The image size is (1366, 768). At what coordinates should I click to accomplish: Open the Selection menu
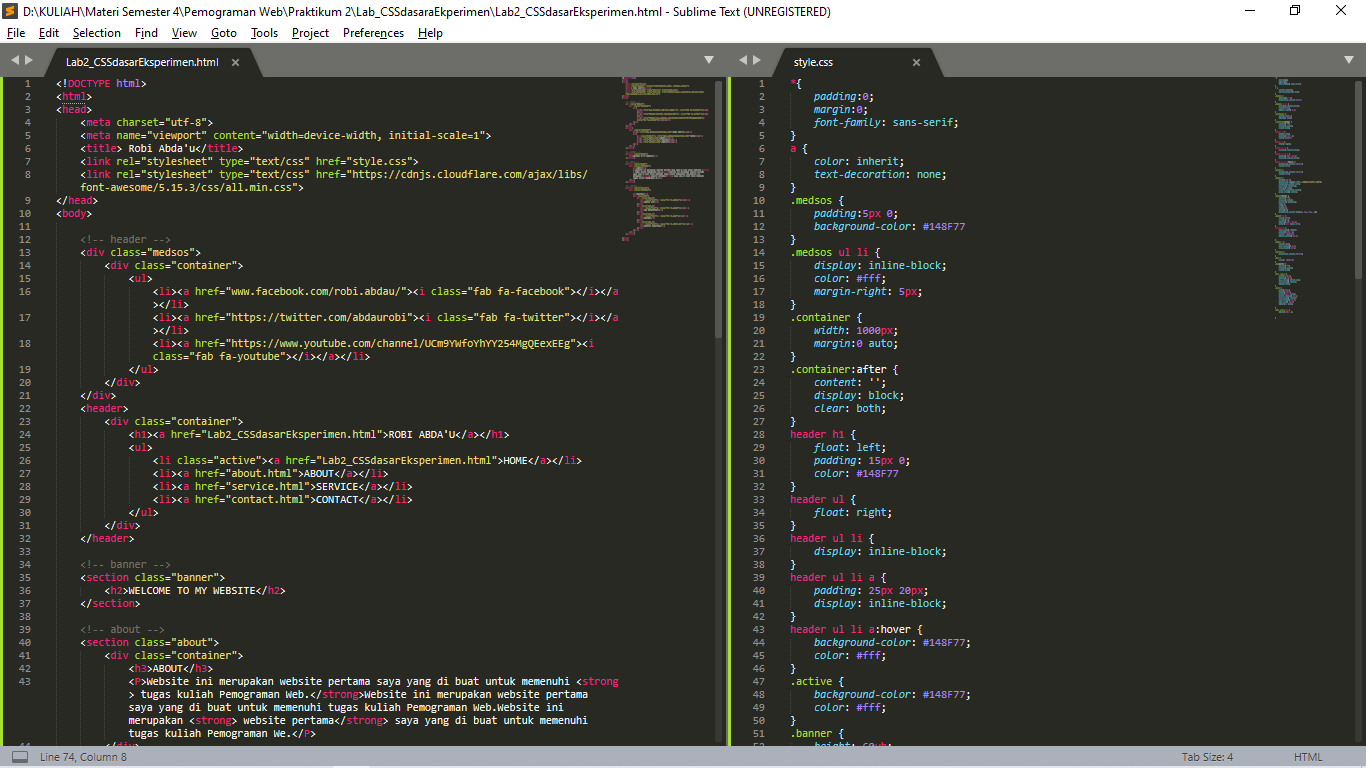click(97, 33)
